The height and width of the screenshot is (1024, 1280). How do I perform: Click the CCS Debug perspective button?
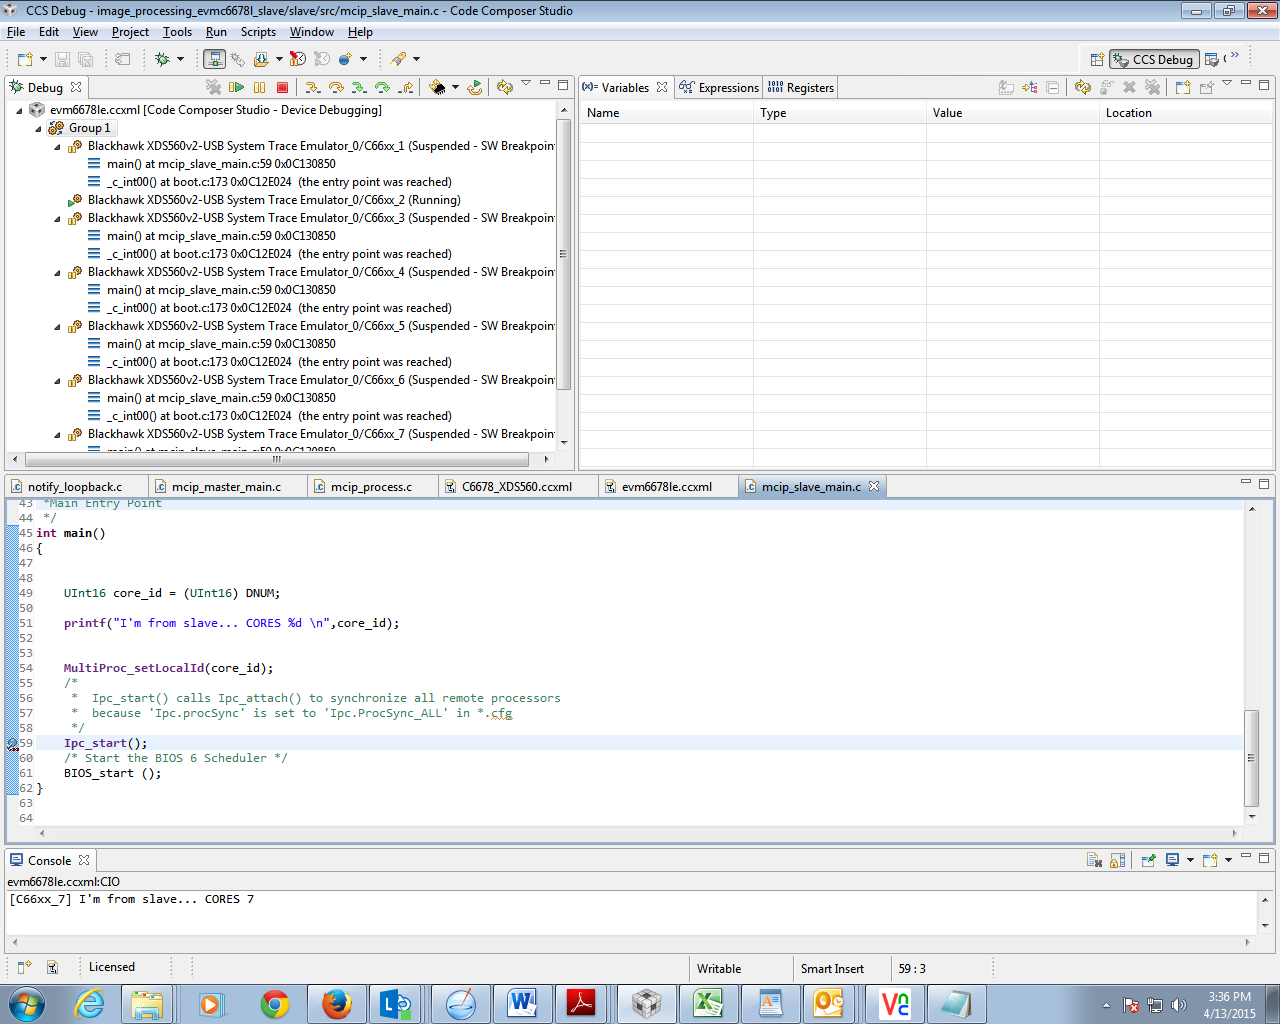tap(1154, 59)
